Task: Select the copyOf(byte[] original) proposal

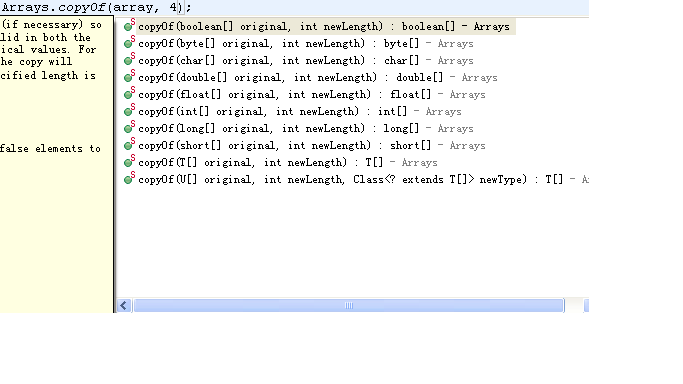Action: [x=306, y=44]
